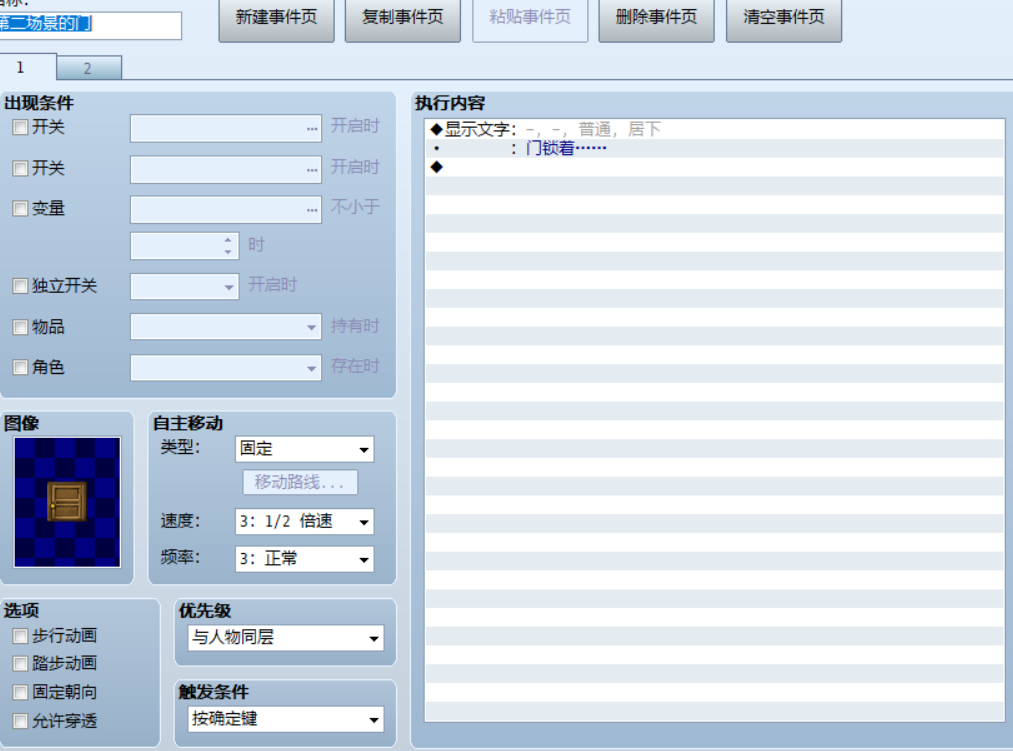Click the event name field 第二场景的门
Image resolution: width=1013 pixels, height=751 pixels.
[x=90, y=25]
